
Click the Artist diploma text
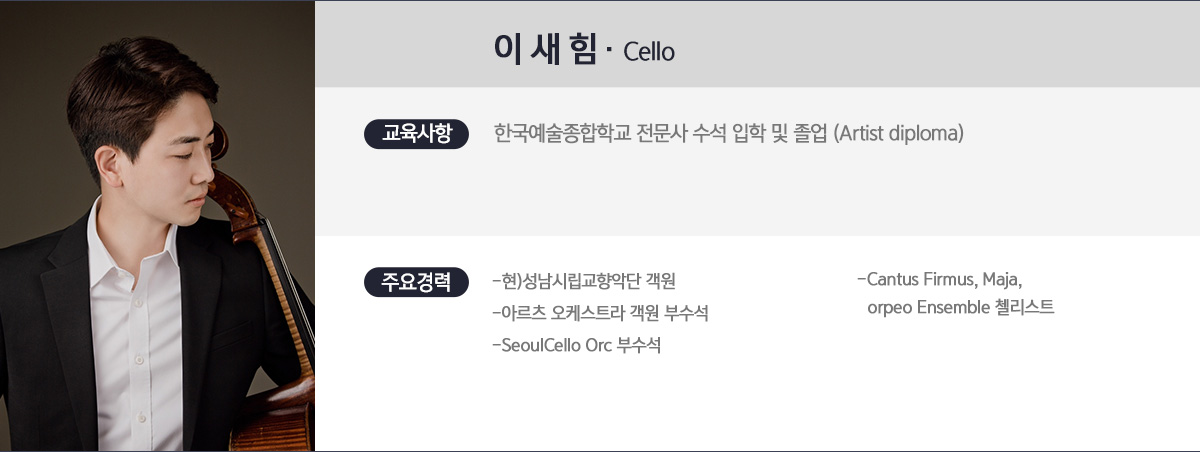[x=898, y=133]
